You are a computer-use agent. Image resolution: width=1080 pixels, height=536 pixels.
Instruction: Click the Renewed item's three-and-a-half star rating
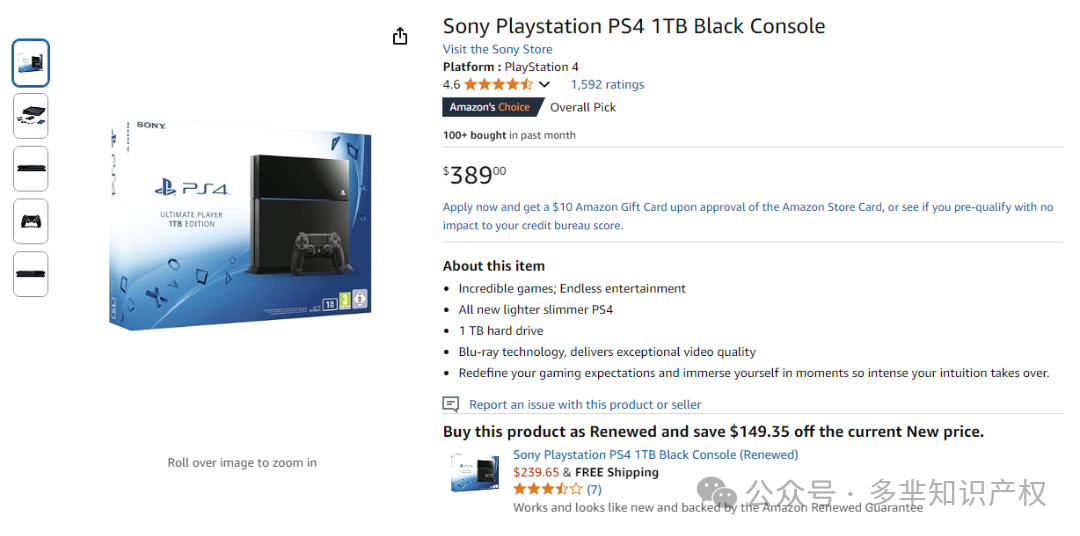548,490
